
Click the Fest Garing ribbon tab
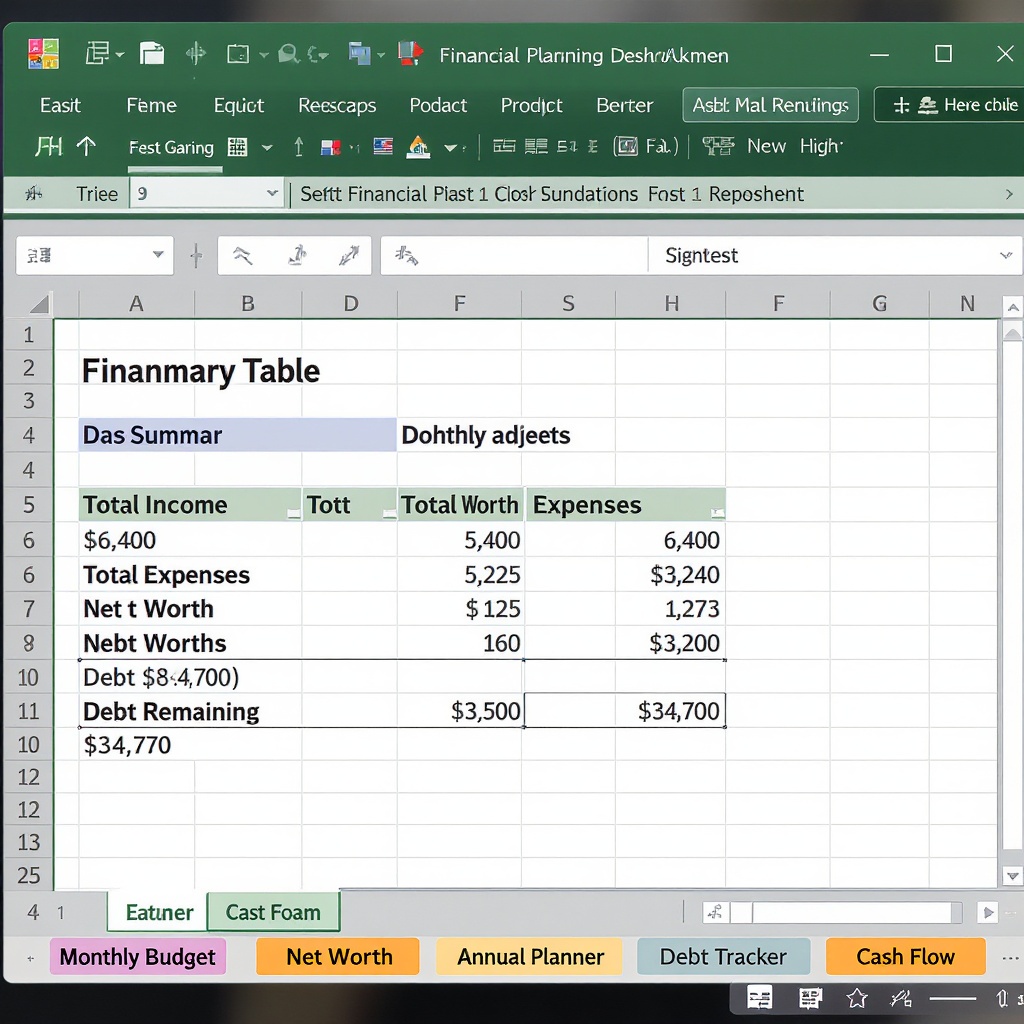(x=172, y=148)
